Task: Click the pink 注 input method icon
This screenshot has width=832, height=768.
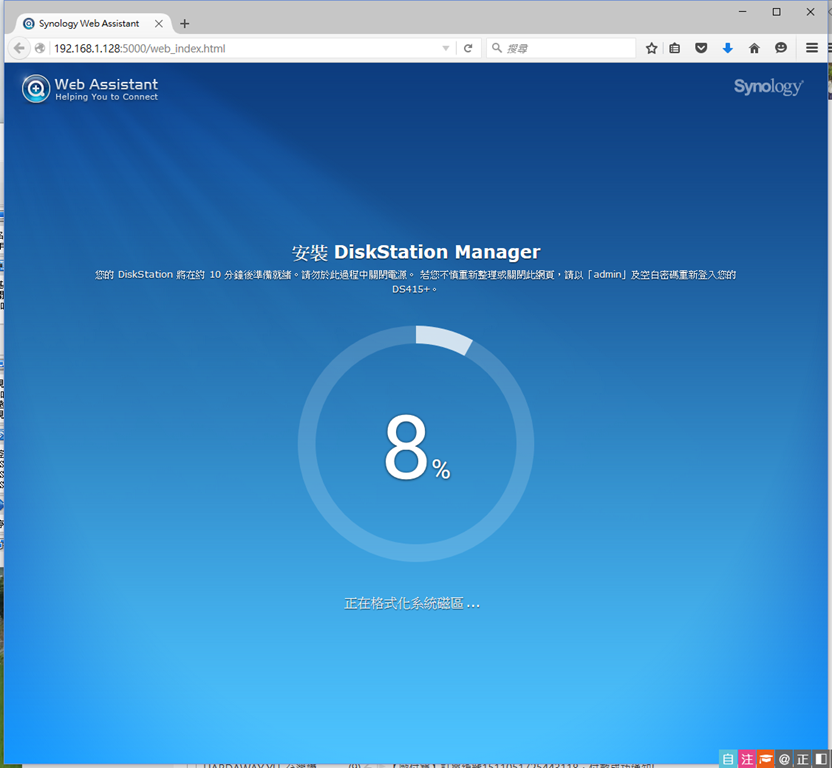Action: (x=747, y=759)
